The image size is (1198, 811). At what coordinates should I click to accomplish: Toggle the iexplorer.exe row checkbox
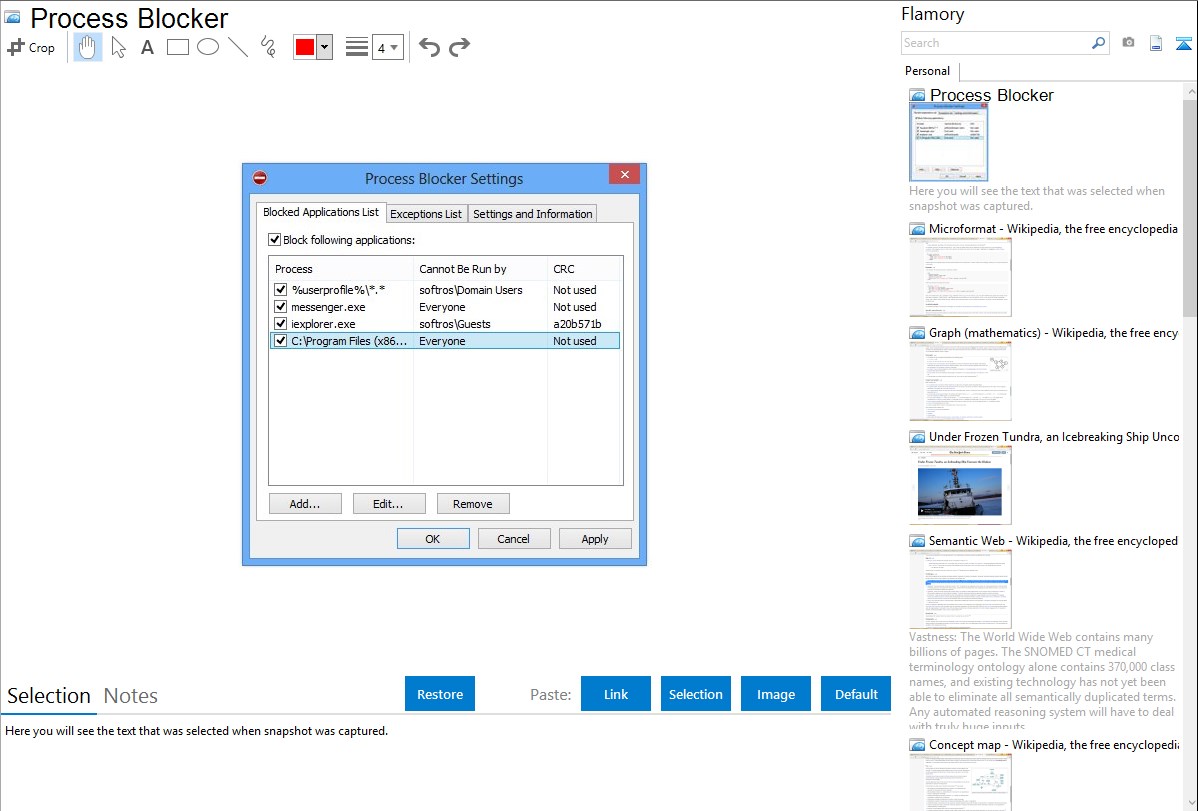[x=280, y=324]
